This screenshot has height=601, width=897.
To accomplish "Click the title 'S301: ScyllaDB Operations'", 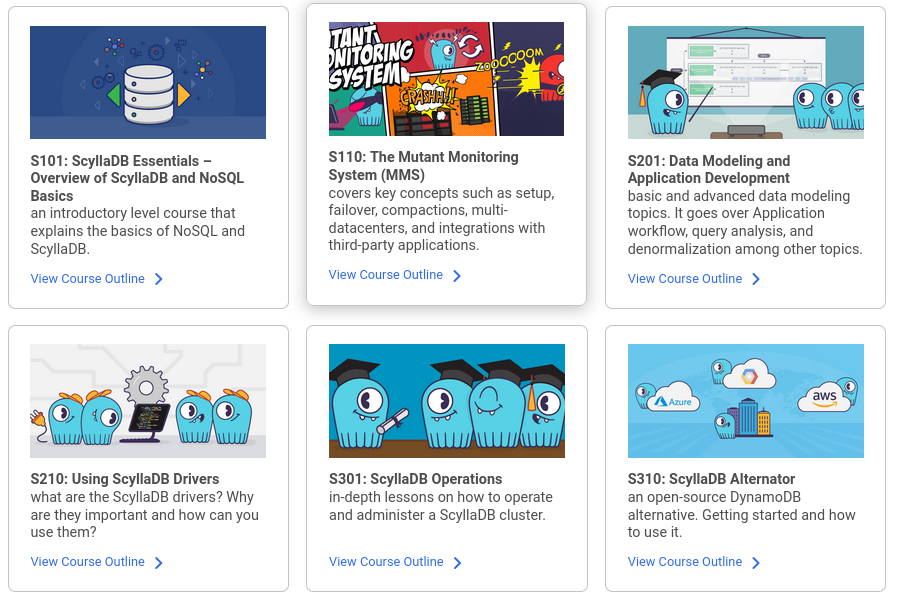I will coord(415,479).
